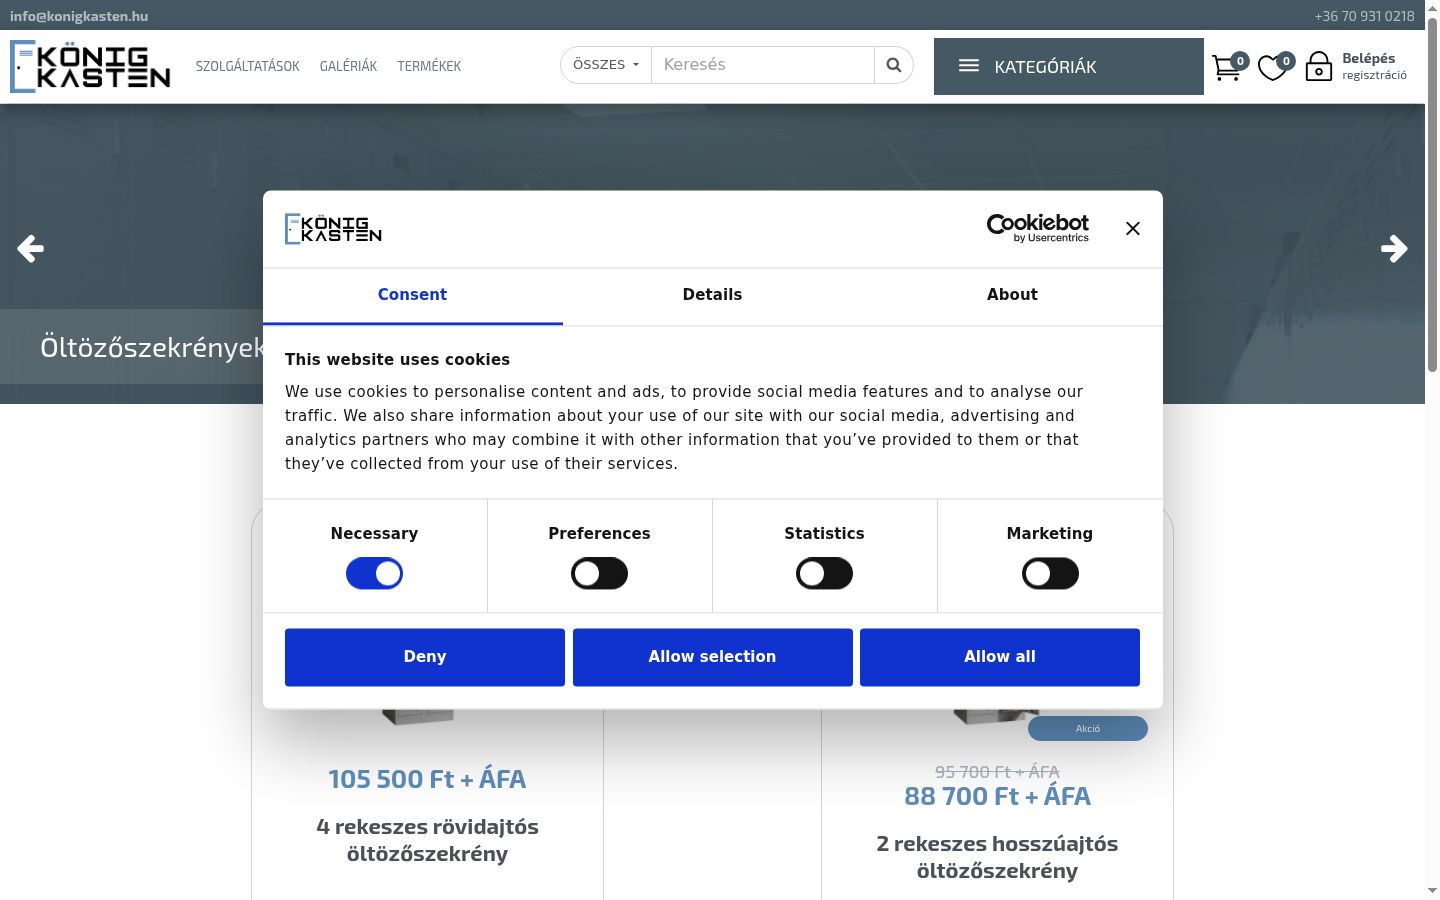This screenshot has width=1440, height=900.
Task: Enable the Preferences cookies switch
Action: (599, 574)
